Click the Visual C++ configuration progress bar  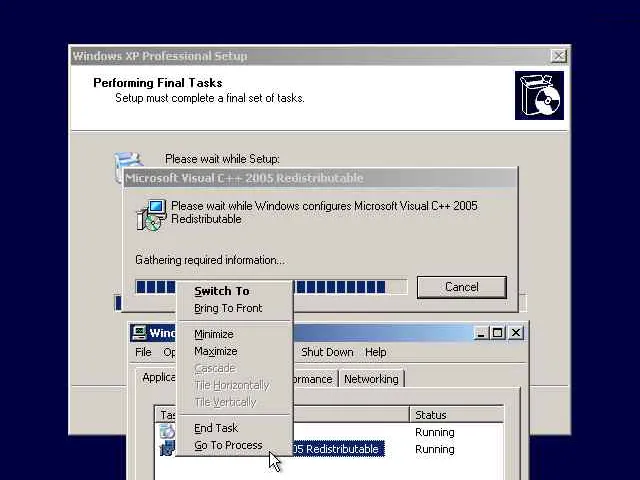(x=271, y=287)
